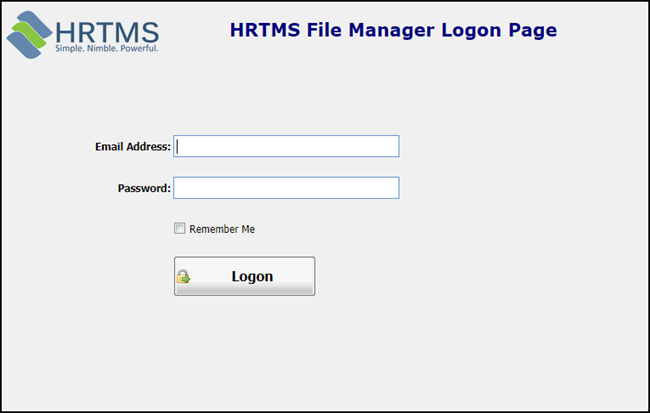This screenshot has width=650, height=413.
Task: Click the right end of the Password field
Action: (x=392, y=188)
